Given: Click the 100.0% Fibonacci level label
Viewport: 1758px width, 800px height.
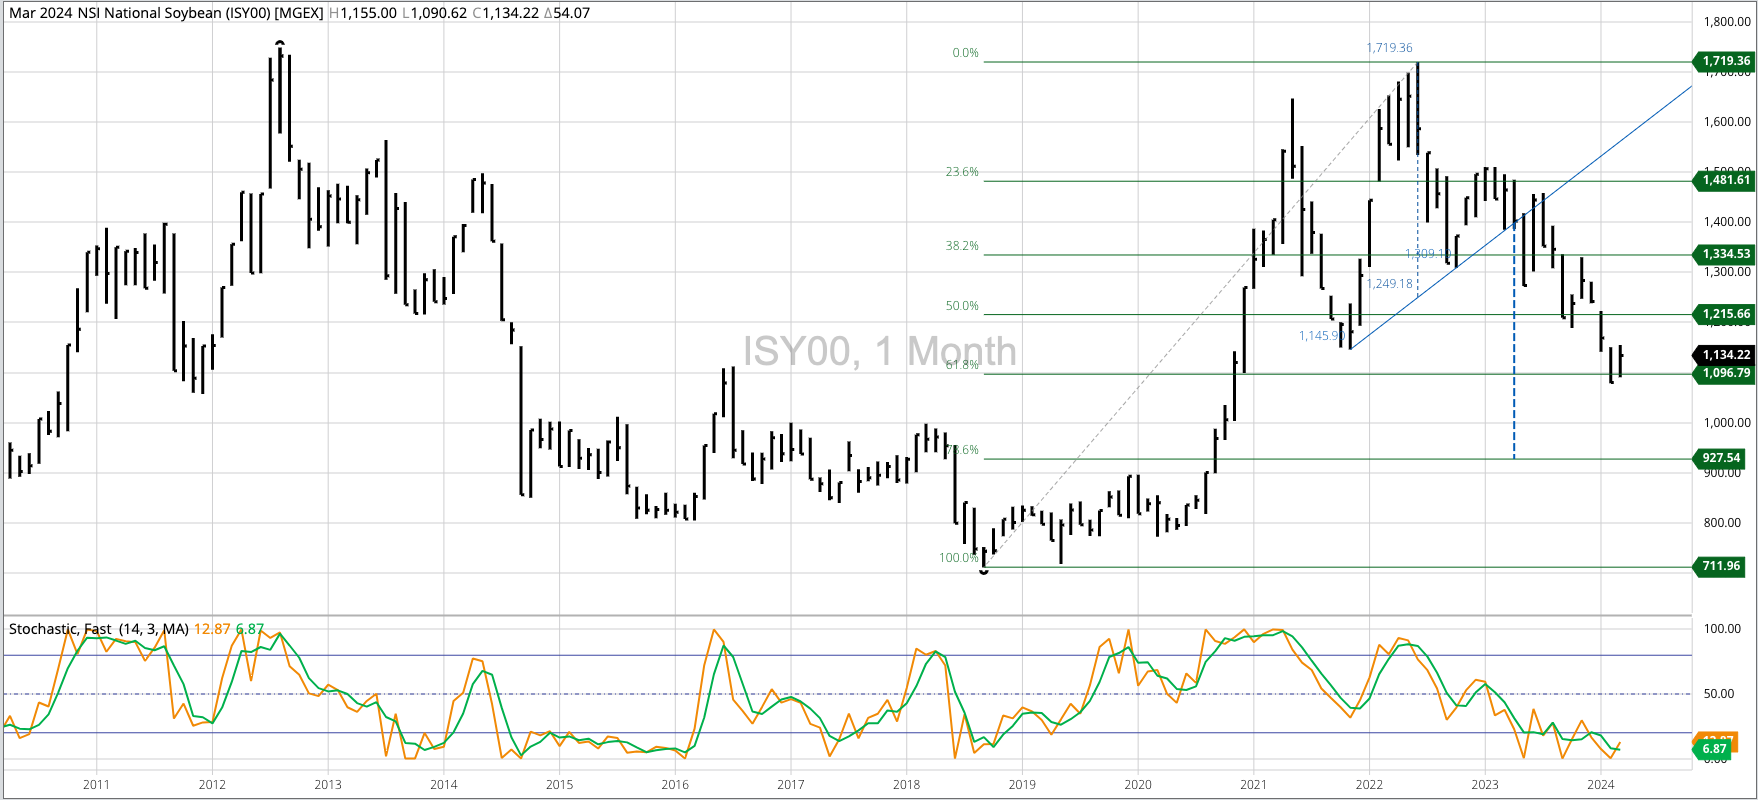Looking at the screenshot, I should (958, 558).
